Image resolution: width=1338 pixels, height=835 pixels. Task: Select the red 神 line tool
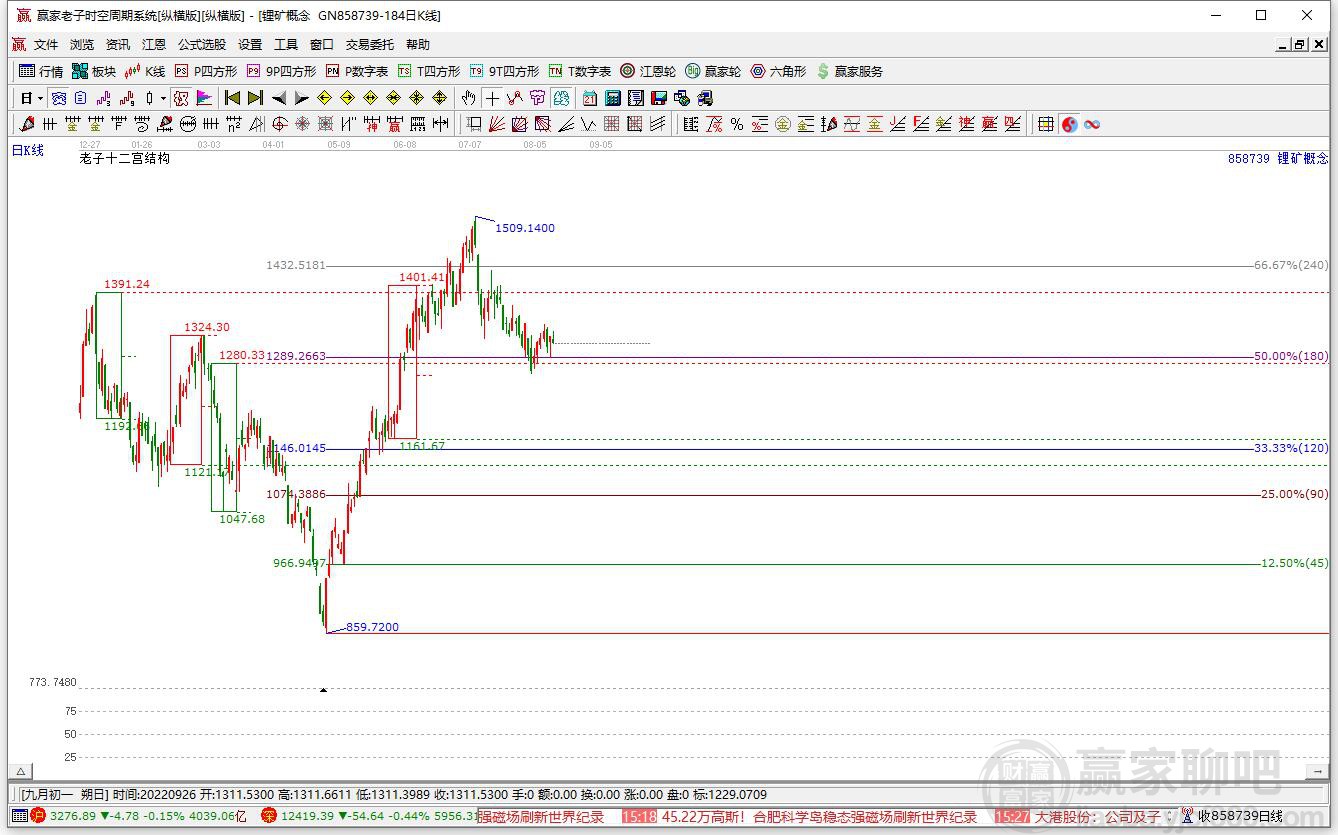pyautogui.click(x=371, y=124)
